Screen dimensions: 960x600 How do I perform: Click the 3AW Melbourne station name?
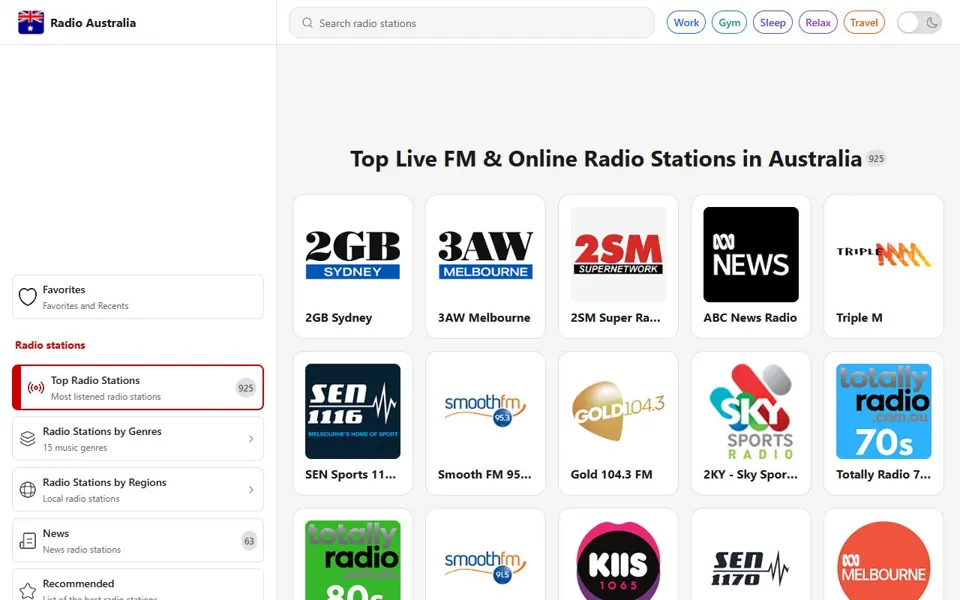click(484, 318)
